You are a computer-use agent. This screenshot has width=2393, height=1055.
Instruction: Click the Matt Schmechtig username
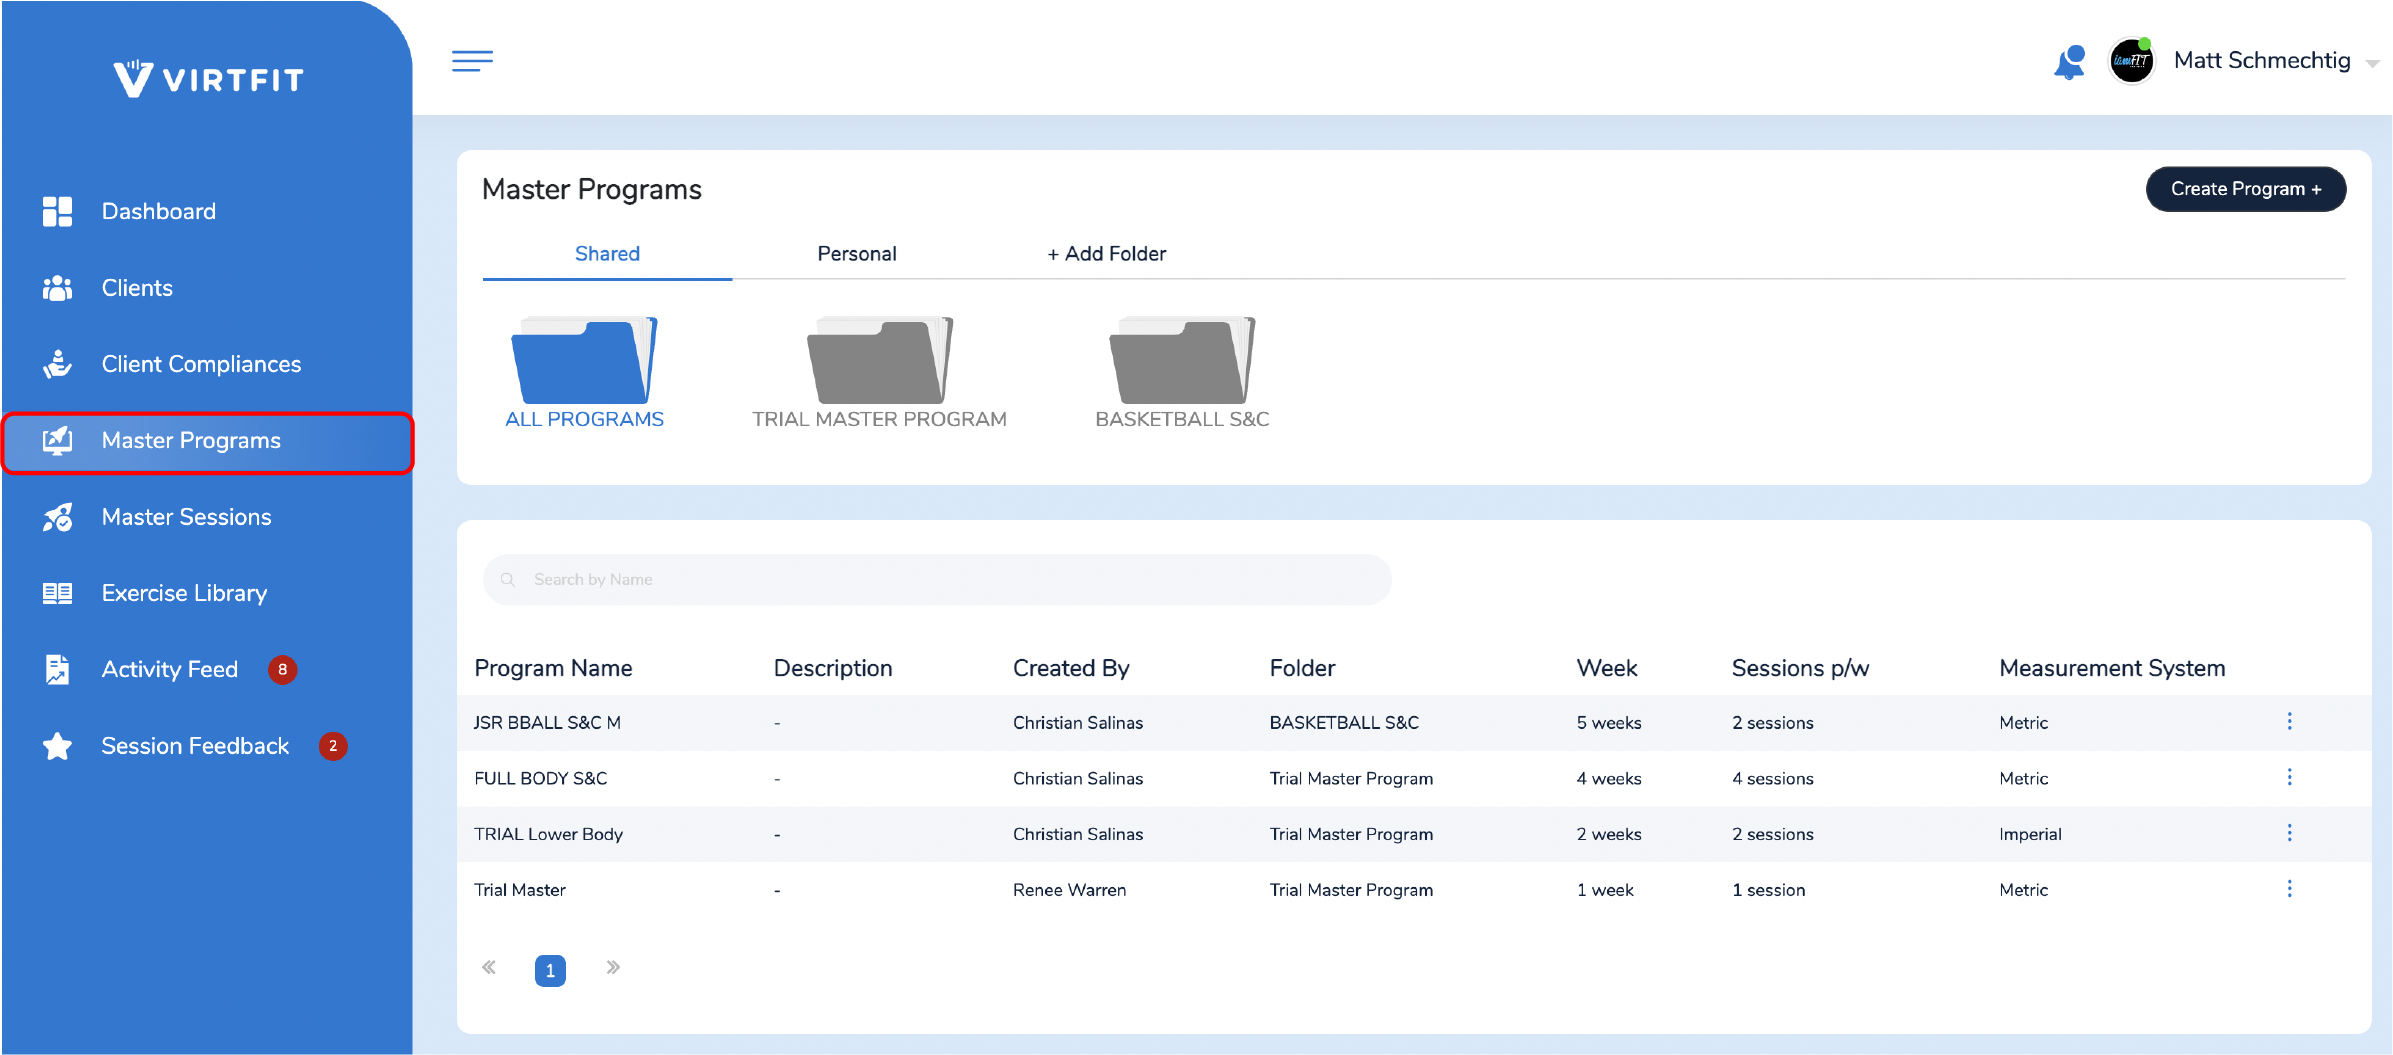click(2262, 61)
